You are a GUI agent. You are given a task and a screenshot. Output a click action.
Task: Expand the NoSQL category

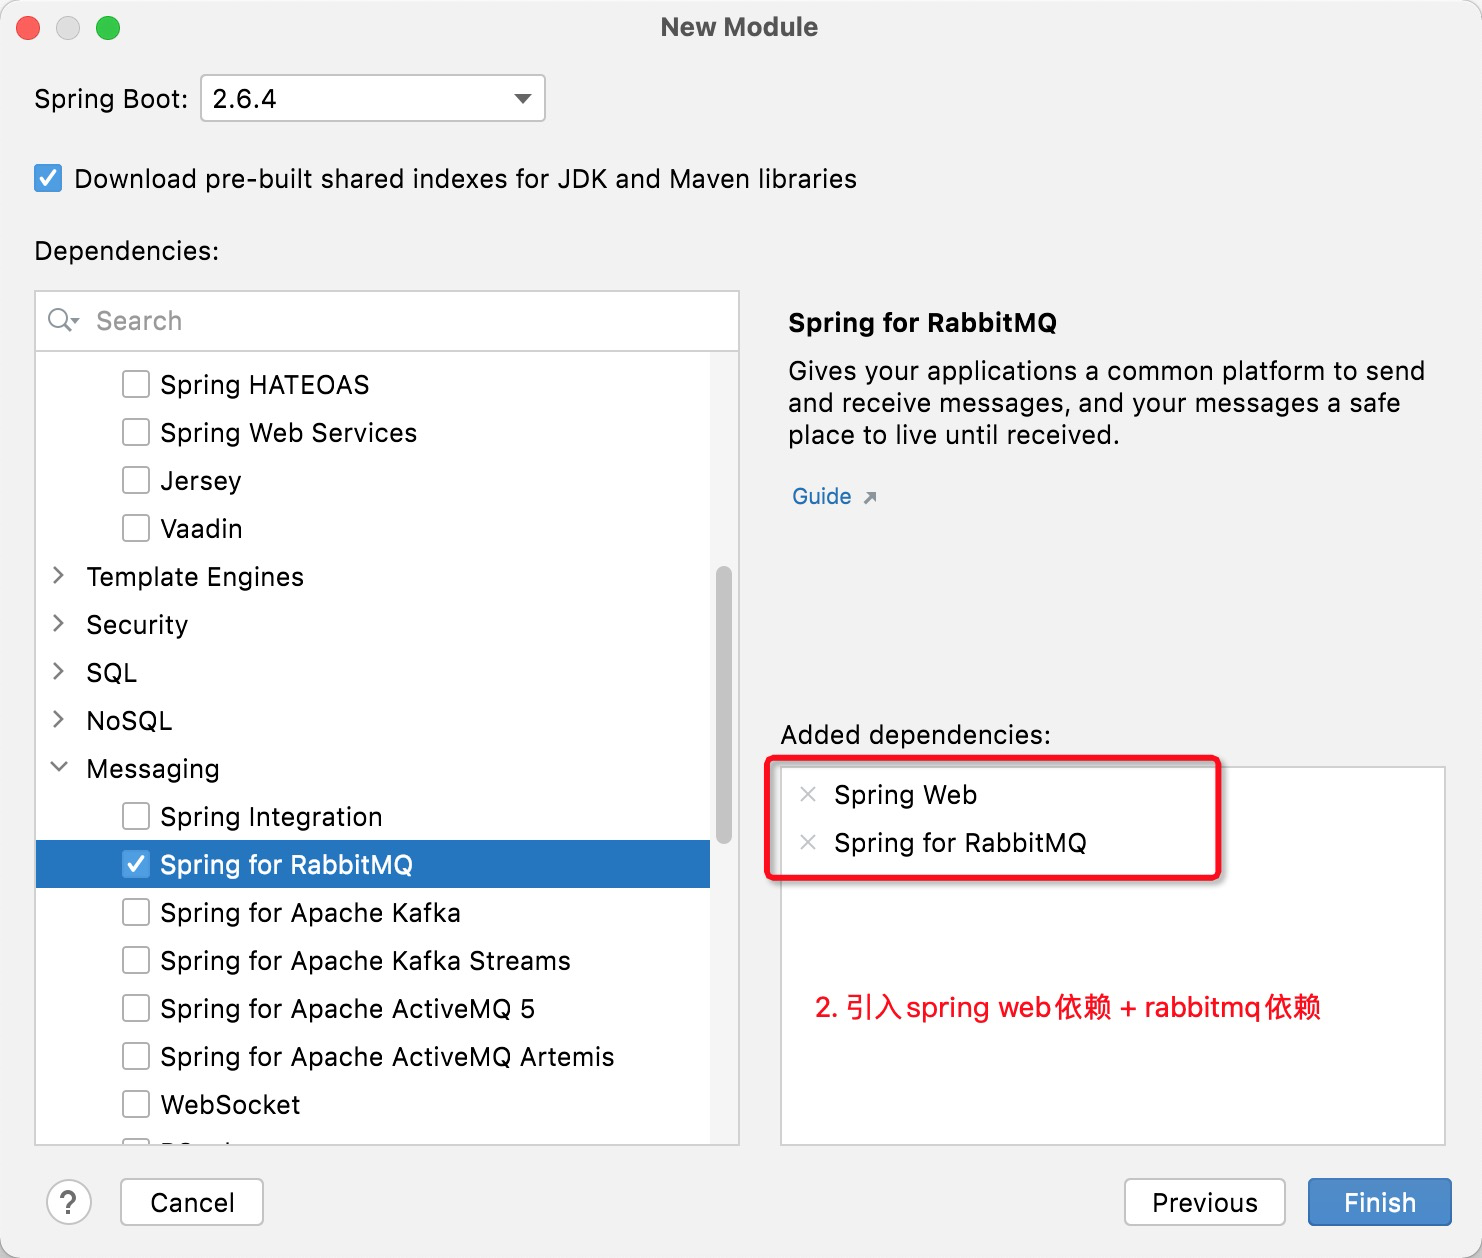point(58,720)
